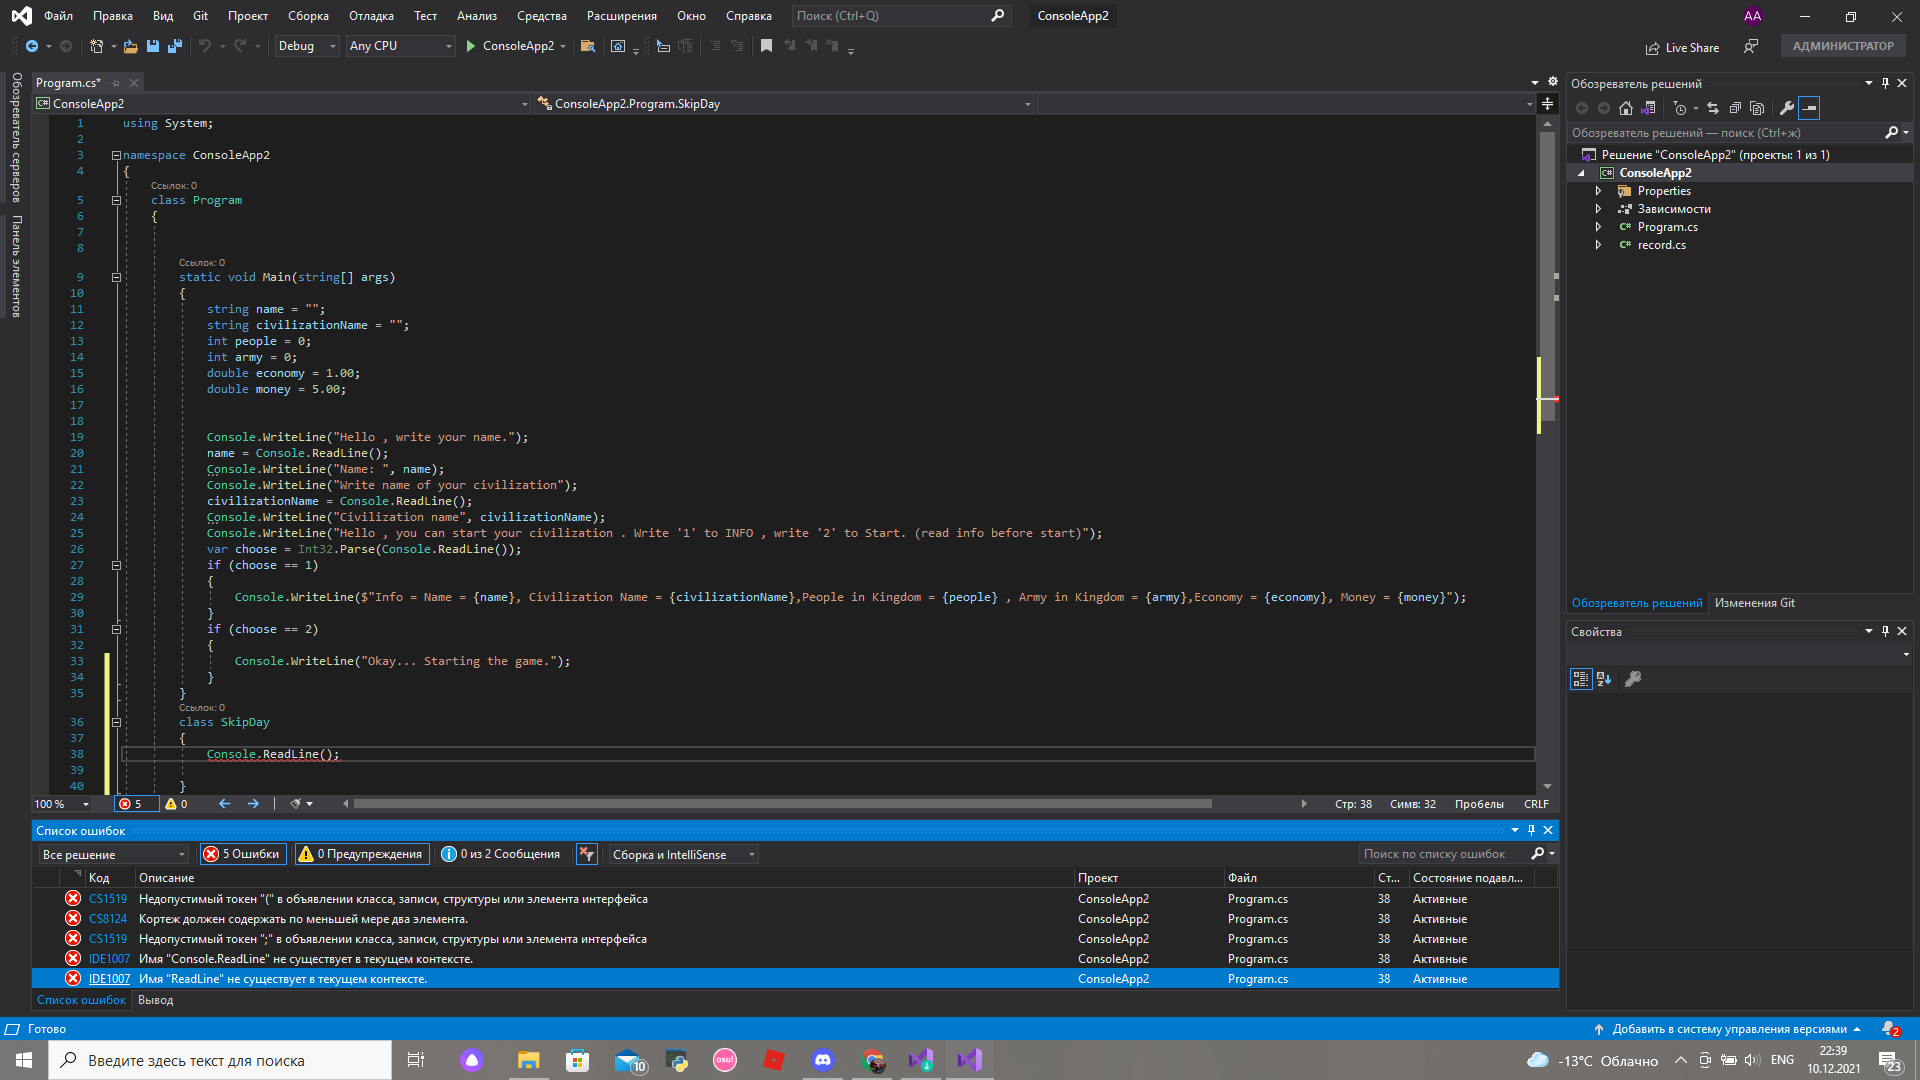Click the Home icon in Solution Explorer

pos(1626,108)
